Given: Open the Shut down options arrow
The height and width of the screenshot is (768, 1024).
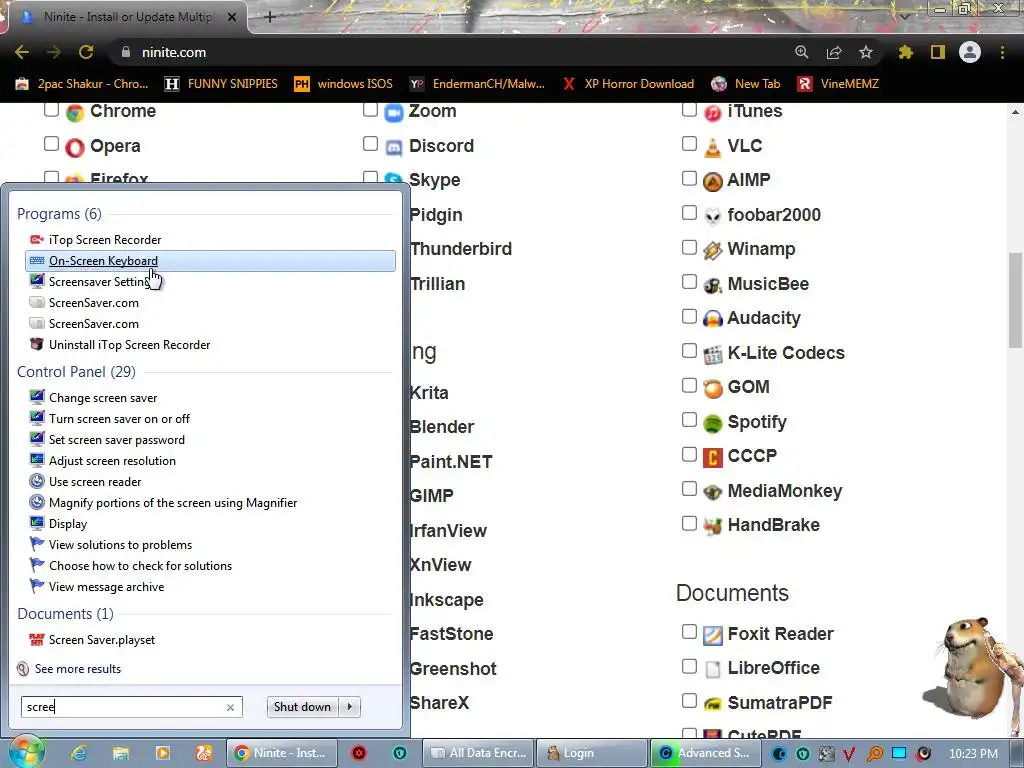Looking at the screenshot, I should point(350,707).
